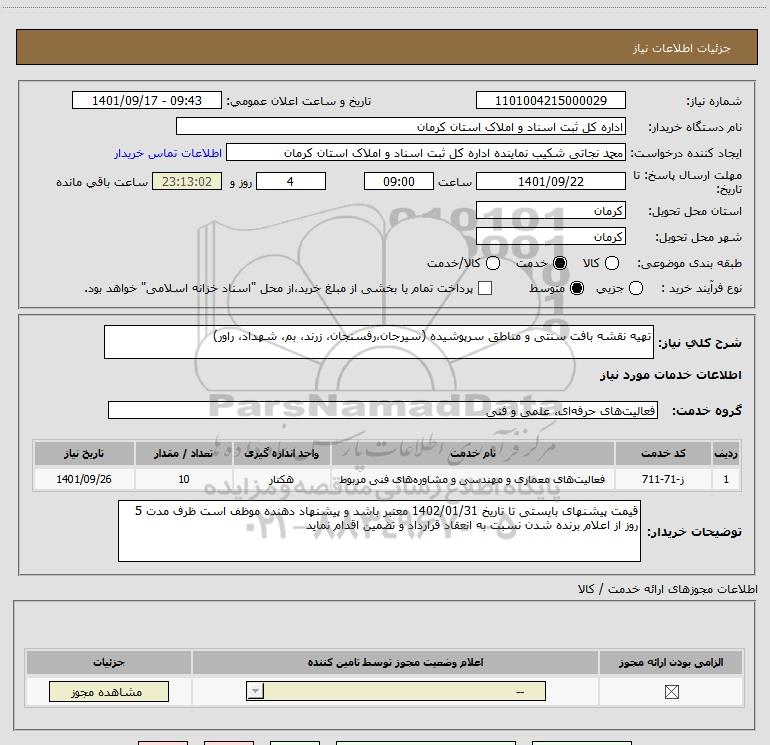Click the announcement date 1401/09/17 field
This screenshot has width=770, height=745.
[x=147, y=100]
